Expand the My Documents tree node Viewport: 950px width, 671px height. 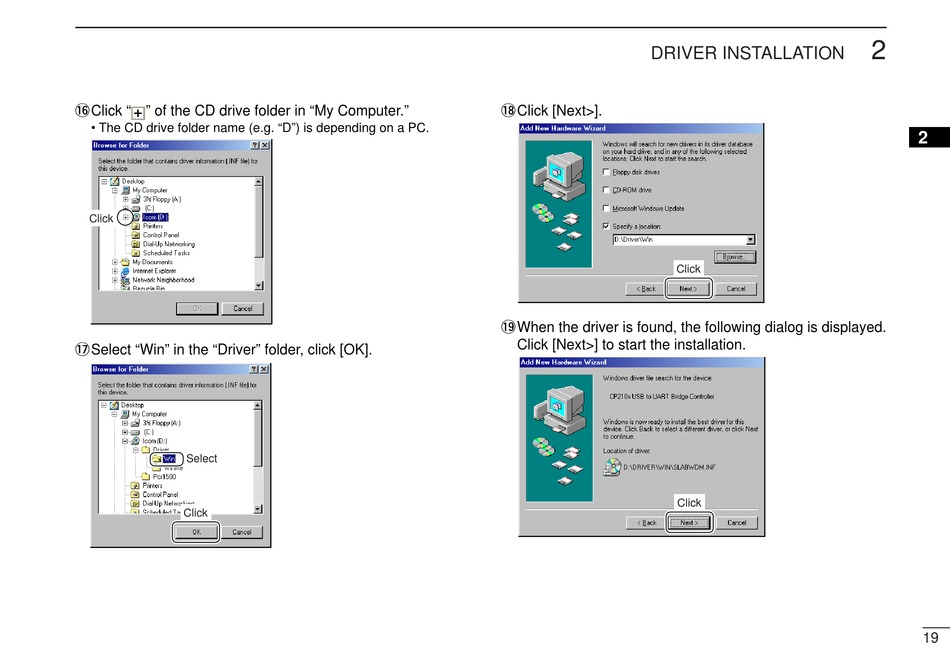pos(115,262)
